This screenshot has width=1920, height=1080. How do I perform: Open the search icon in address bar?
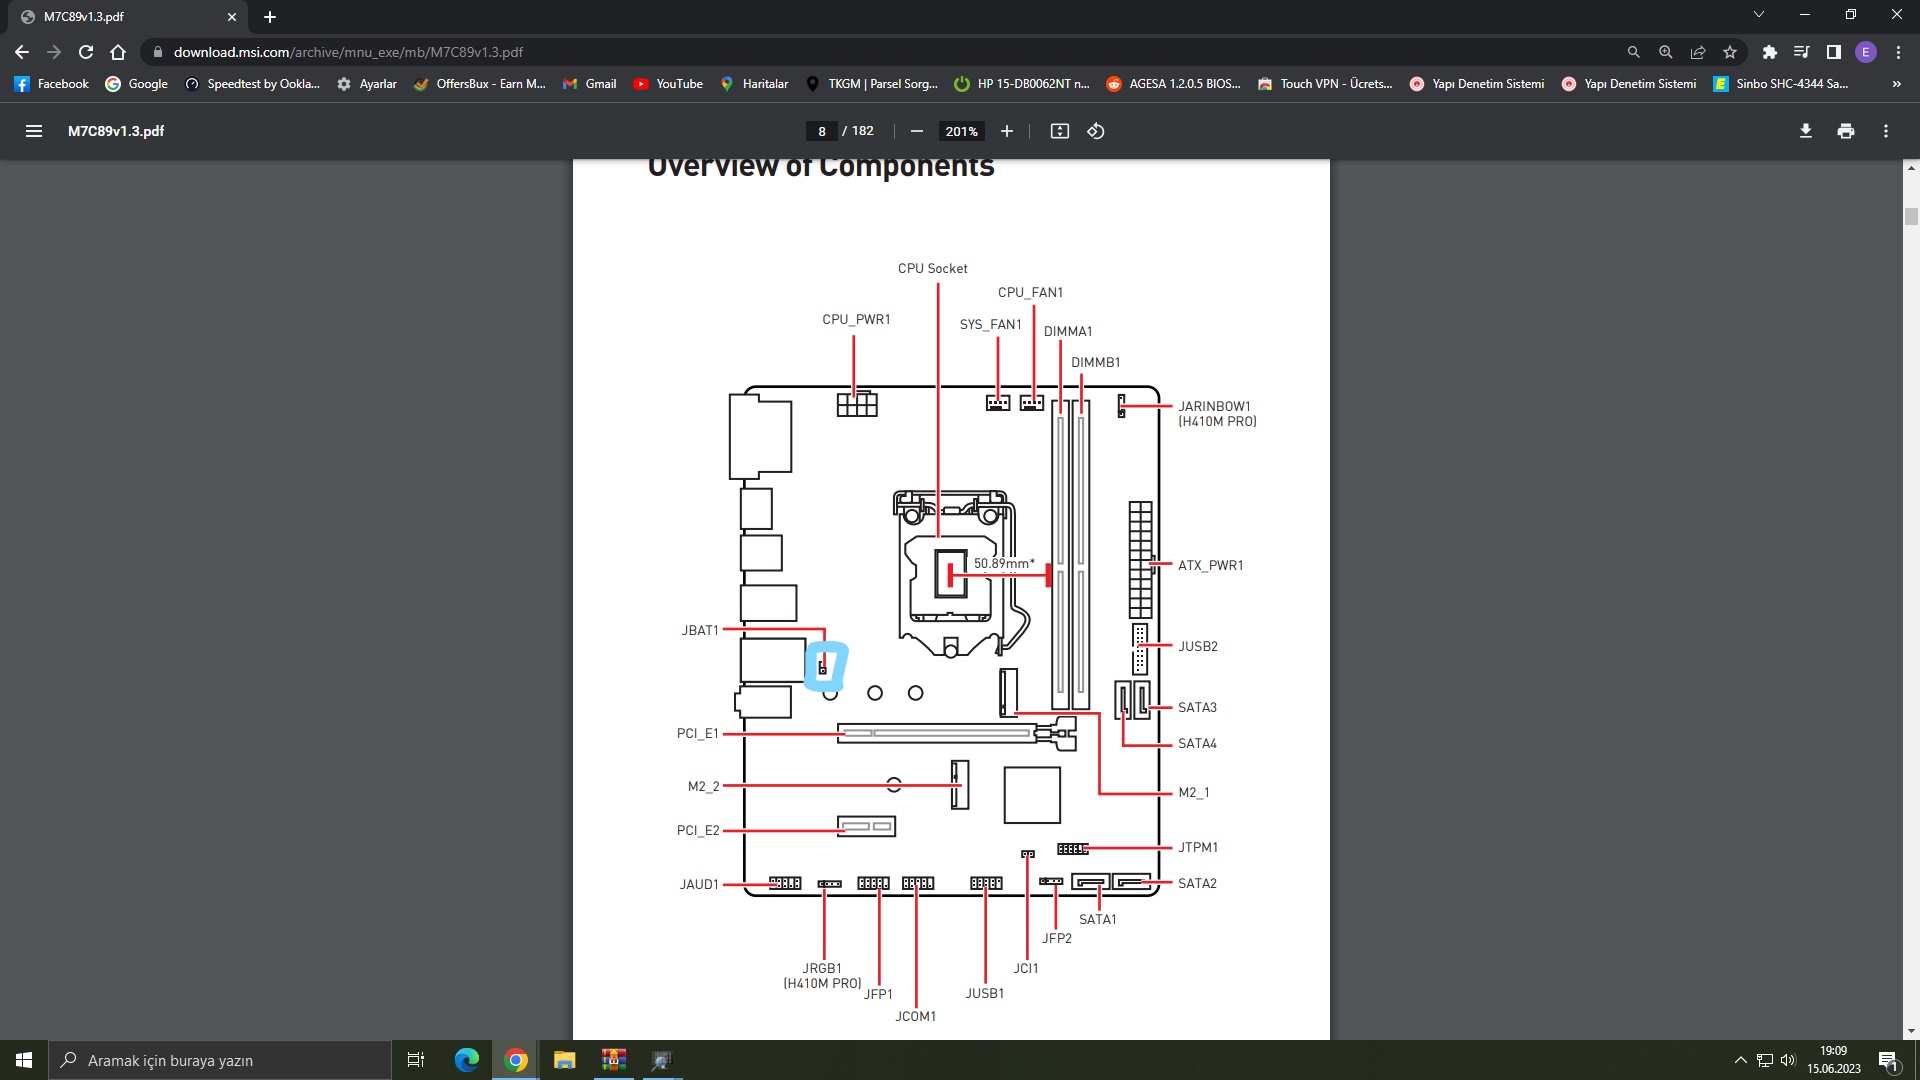tap(1634, 52)
